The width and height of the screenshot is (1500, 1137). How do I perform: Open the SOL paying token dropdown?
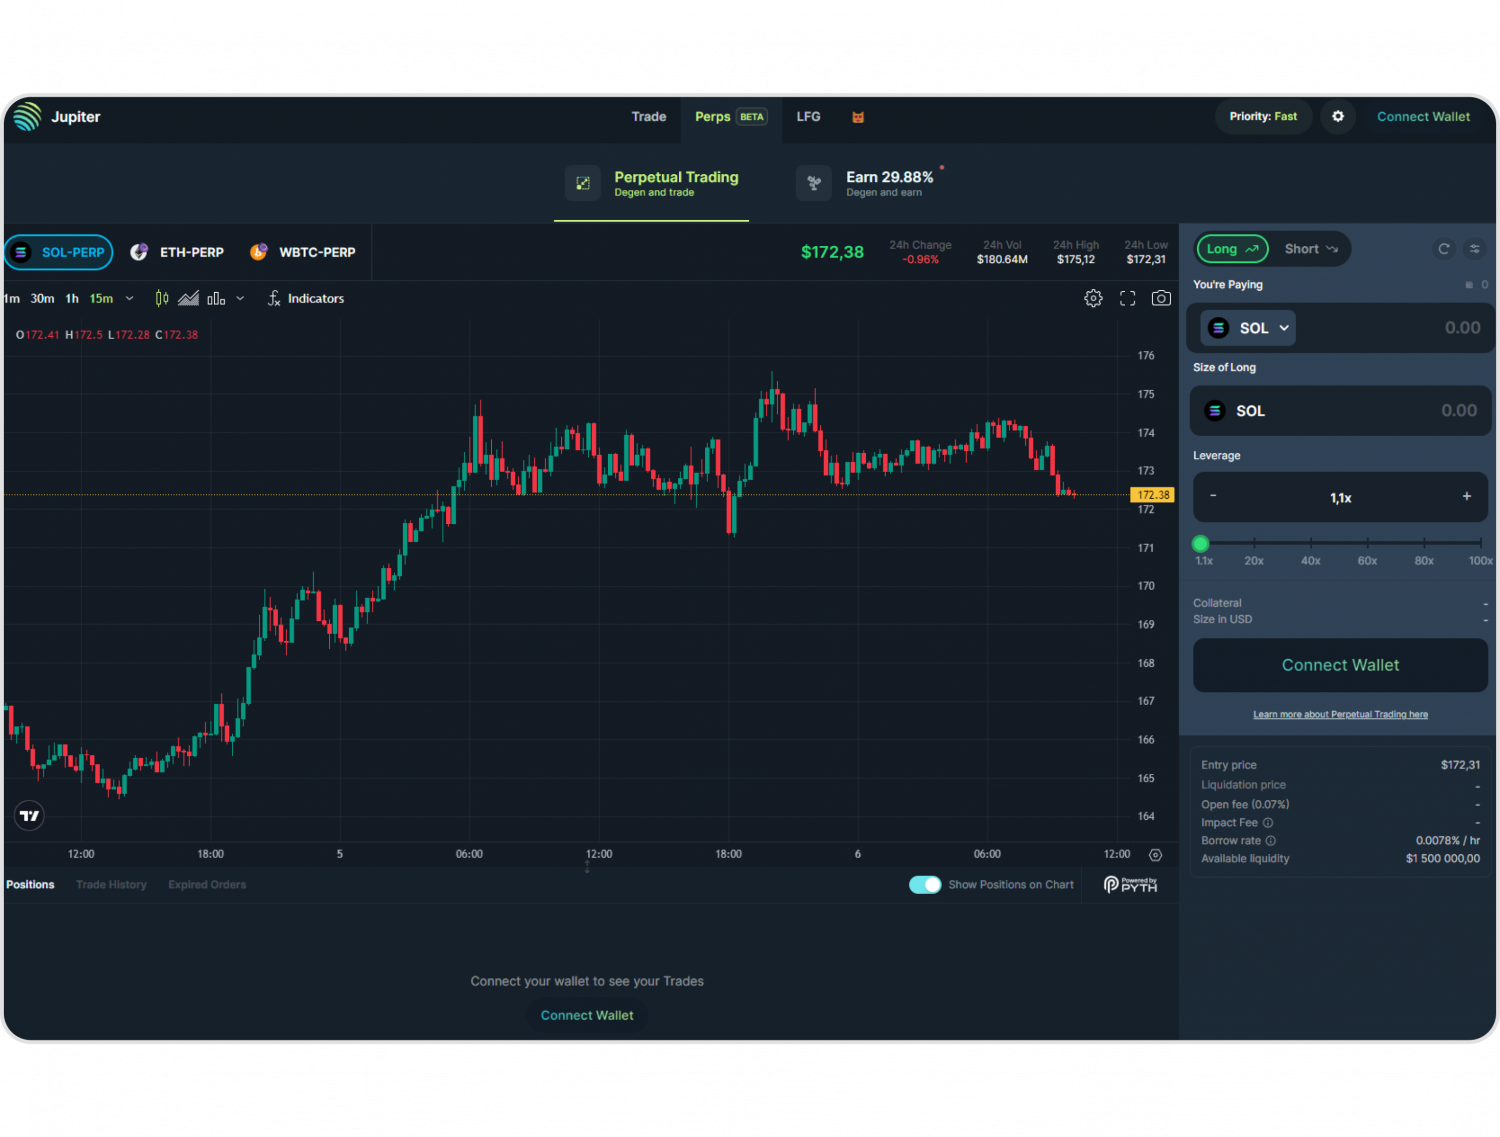coord(1248,328)
